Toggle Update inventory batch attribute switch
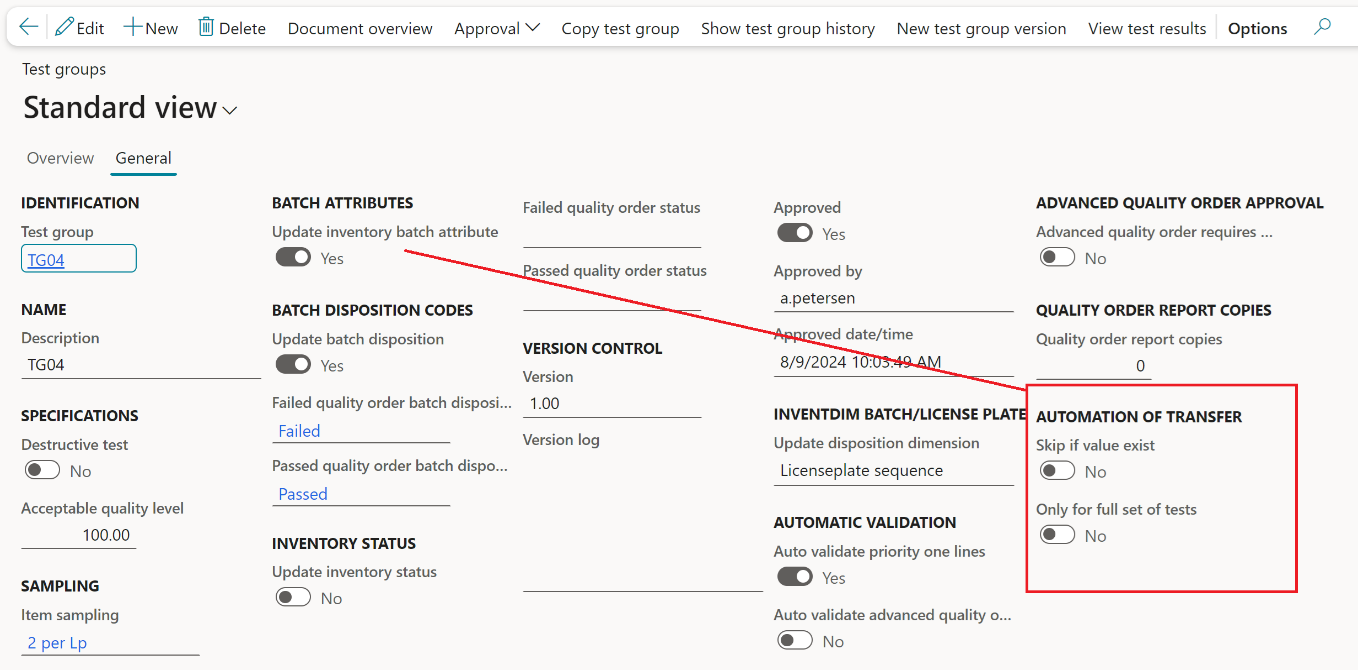The width and height of the screenshot is (1358, 670). (294, 258)
